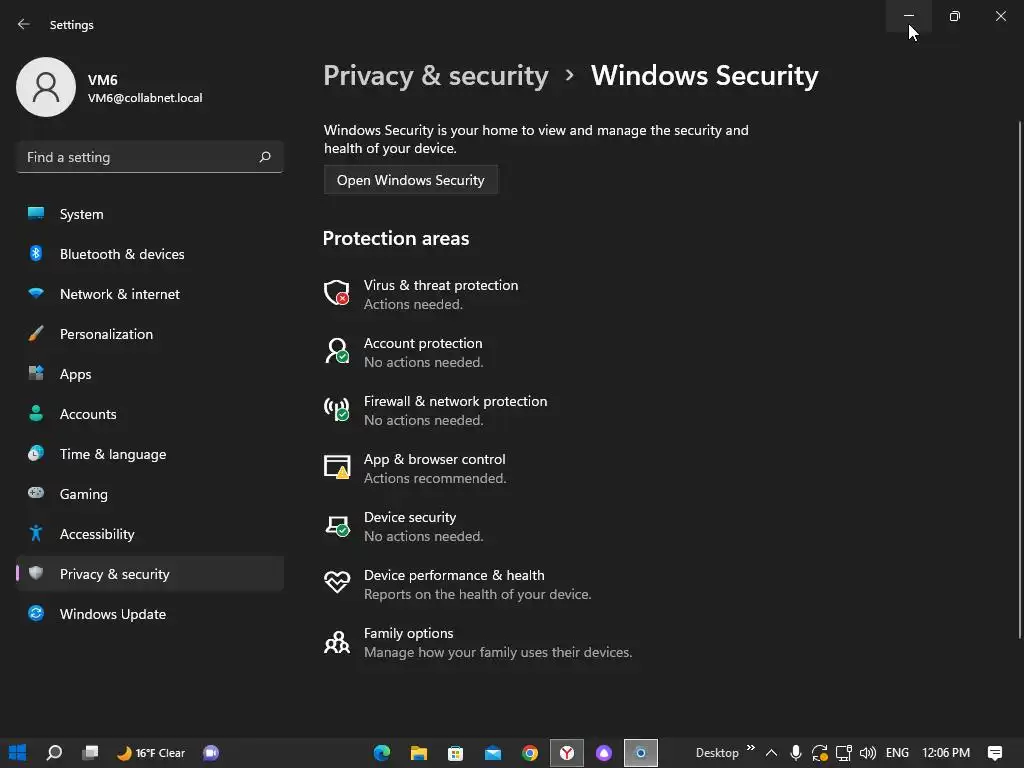
Task: Click the microphone tray icon
Action: tap(795, 753)
